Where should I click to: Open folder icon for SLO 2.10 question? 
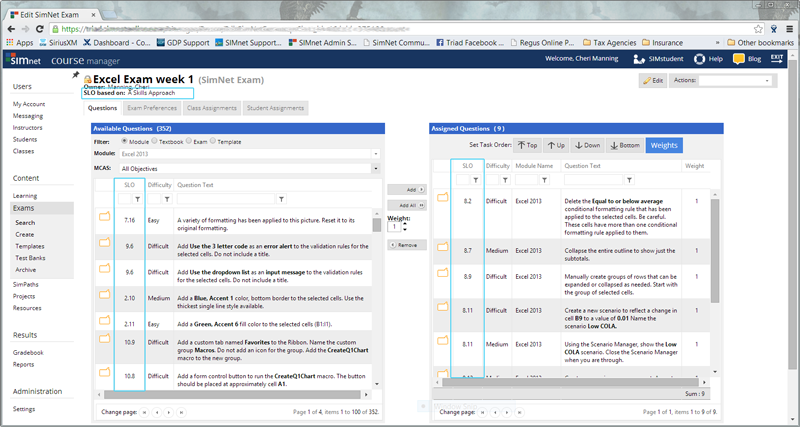(x=105, y=294)
